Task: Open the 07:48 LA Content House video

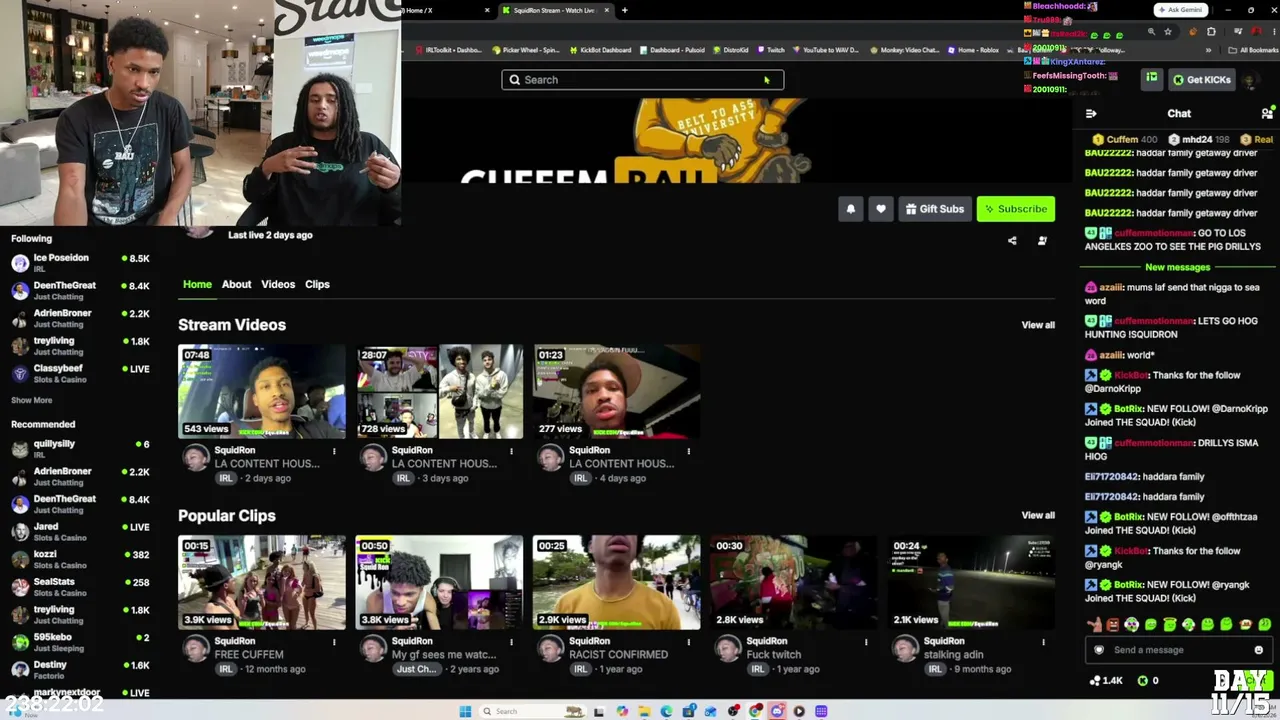Action: 262,392
